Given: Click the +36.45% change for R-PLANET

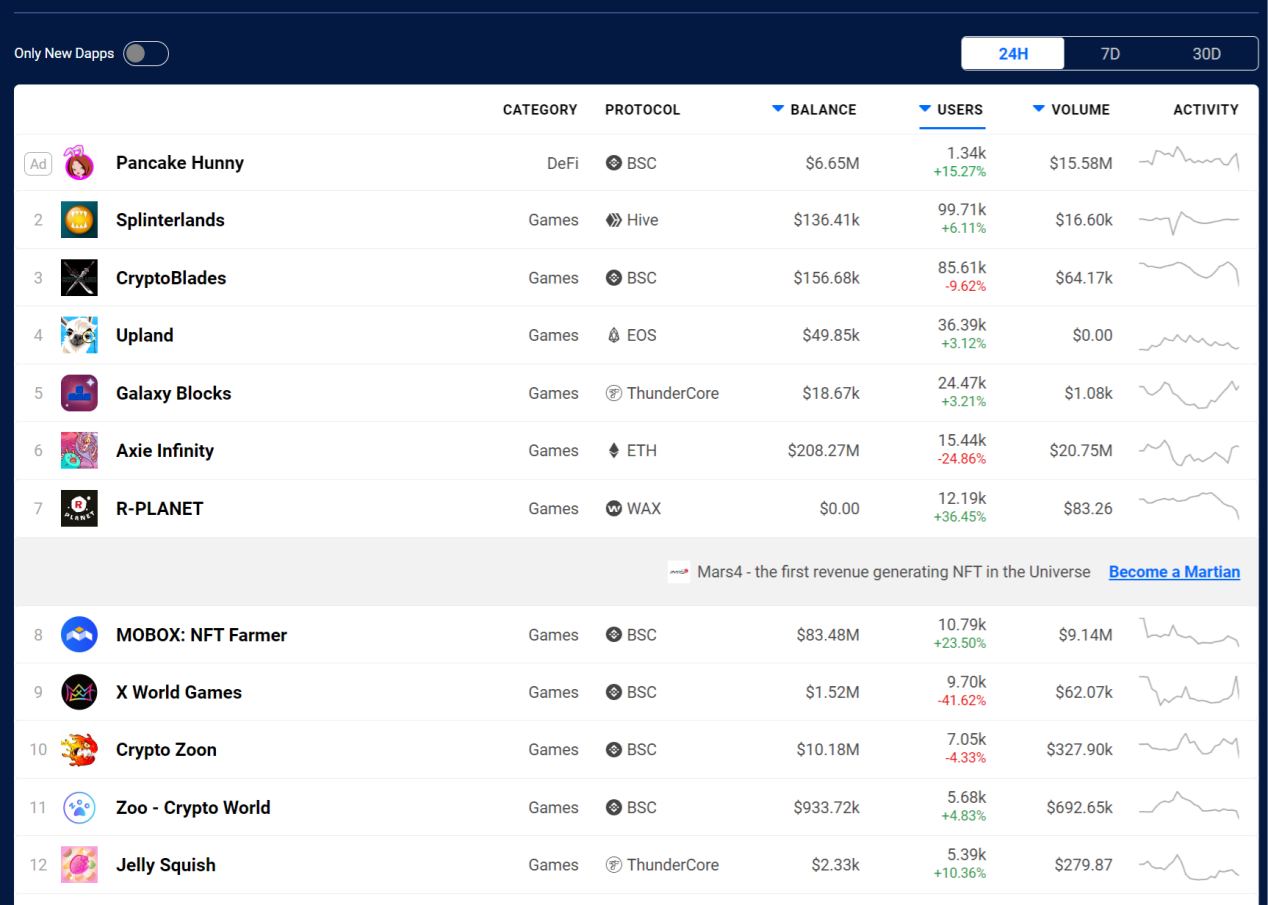Looking at the screenshot, I should 960,517.
